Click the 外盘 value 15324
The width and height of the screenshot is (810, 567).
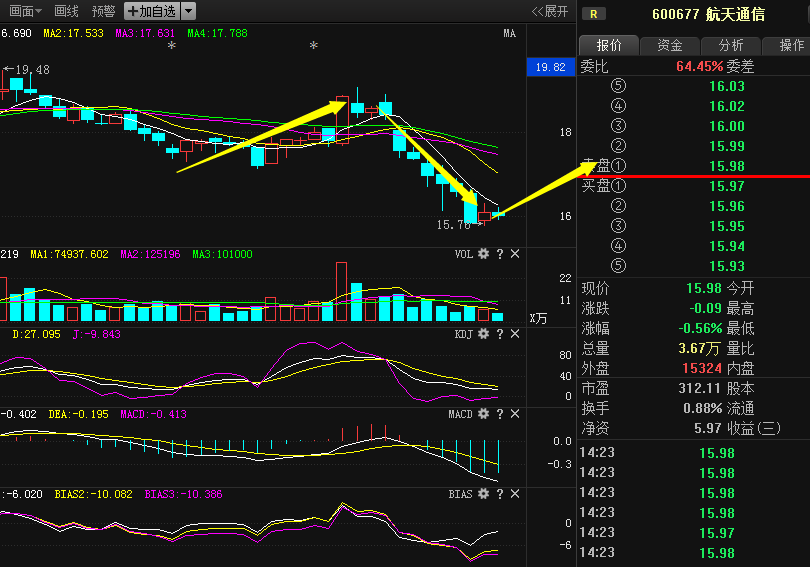(702, 368)
